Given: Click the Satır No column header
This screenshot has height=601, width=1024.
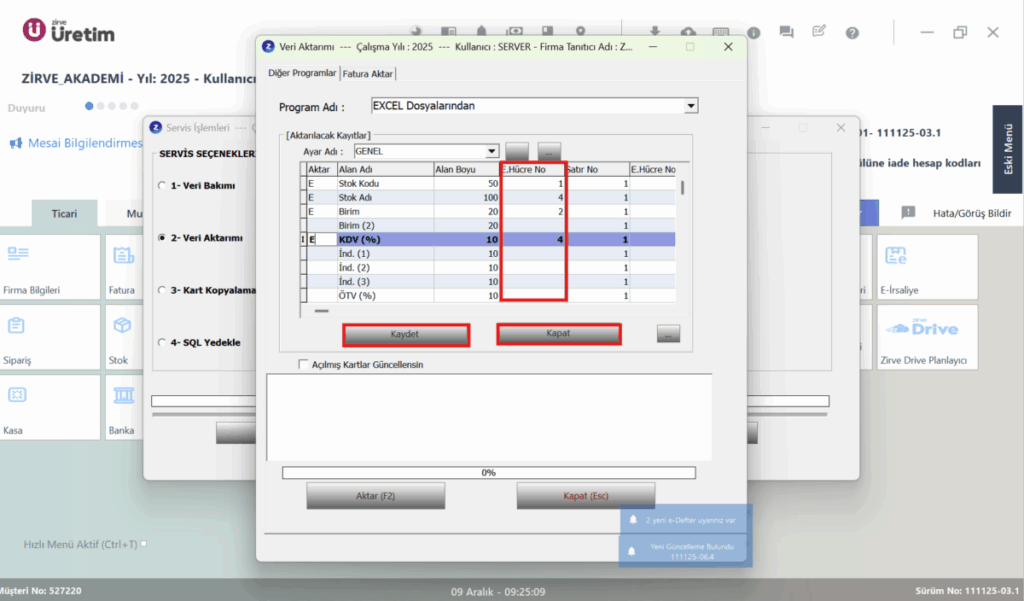Looking at the screenshot, I should [x=597, y=169].
